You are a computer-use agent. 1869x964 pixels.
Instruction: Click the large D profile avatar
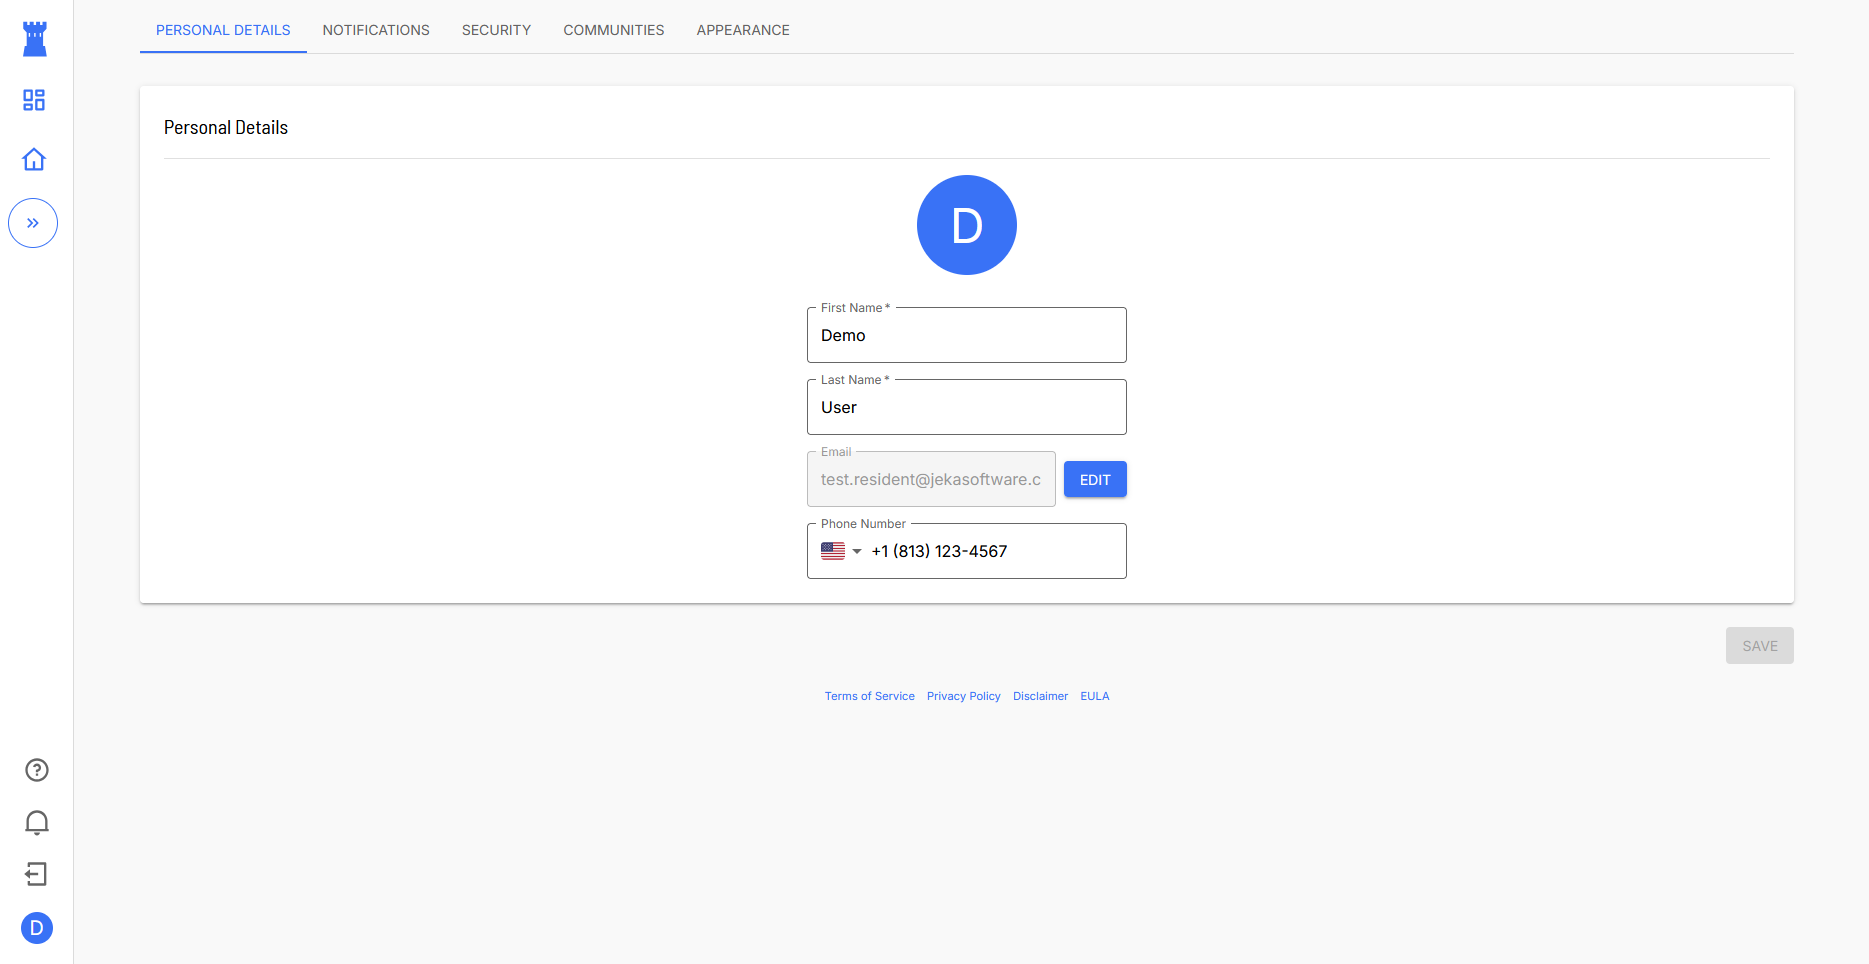(966, 225)
